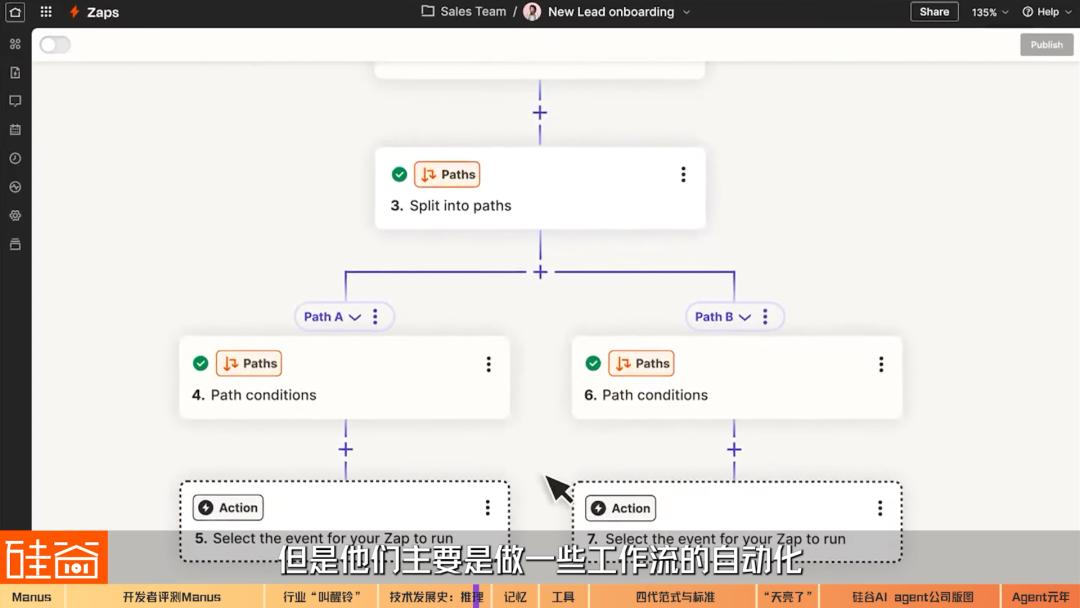Image resolution: width=1080 pixels, height=608 pixels.
Task: Open the 135% zoom level dropdown
Action: [x=990, y=12]
